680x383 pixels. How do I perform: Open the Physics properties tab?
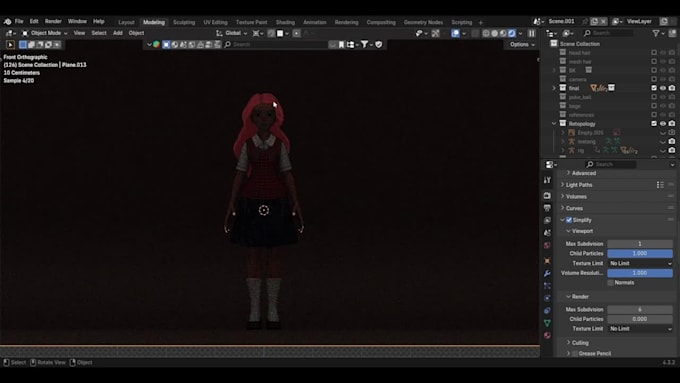[x=547, y=298]
